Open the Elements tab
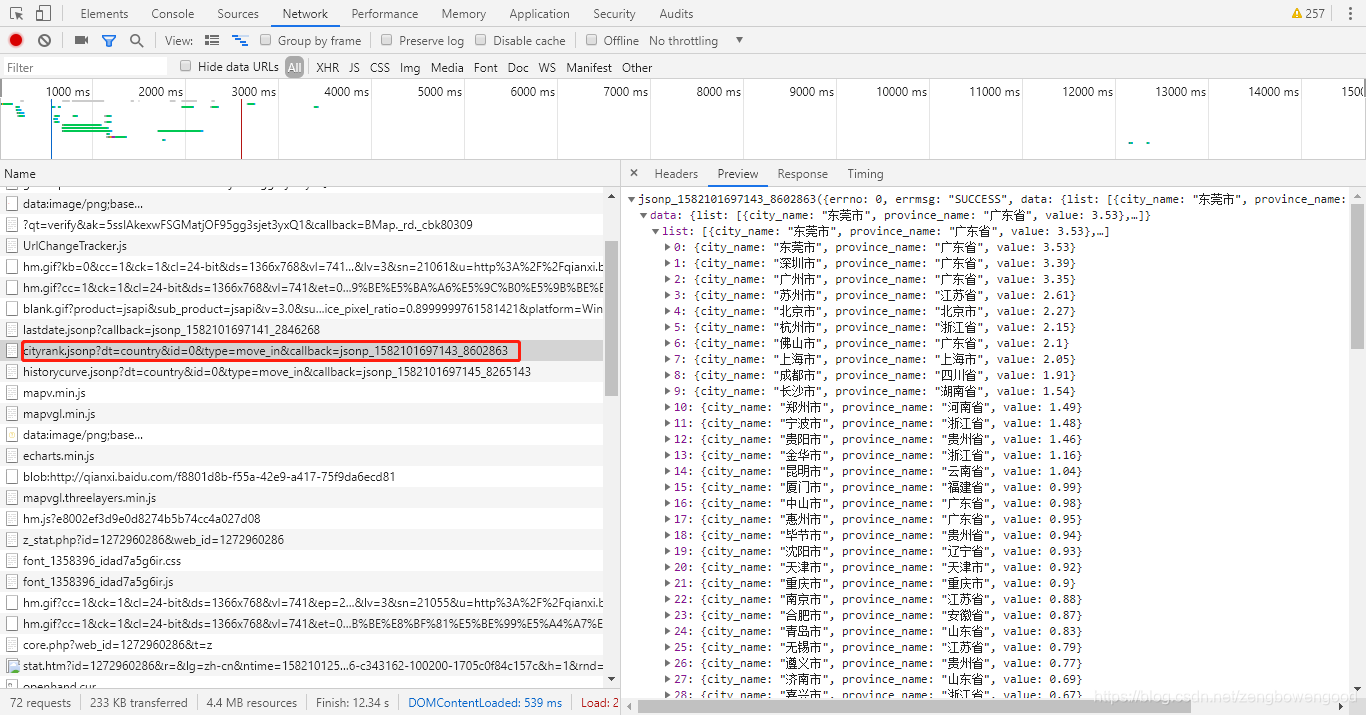This screenshot has width=1366, height=715. (x=104, y=14)
